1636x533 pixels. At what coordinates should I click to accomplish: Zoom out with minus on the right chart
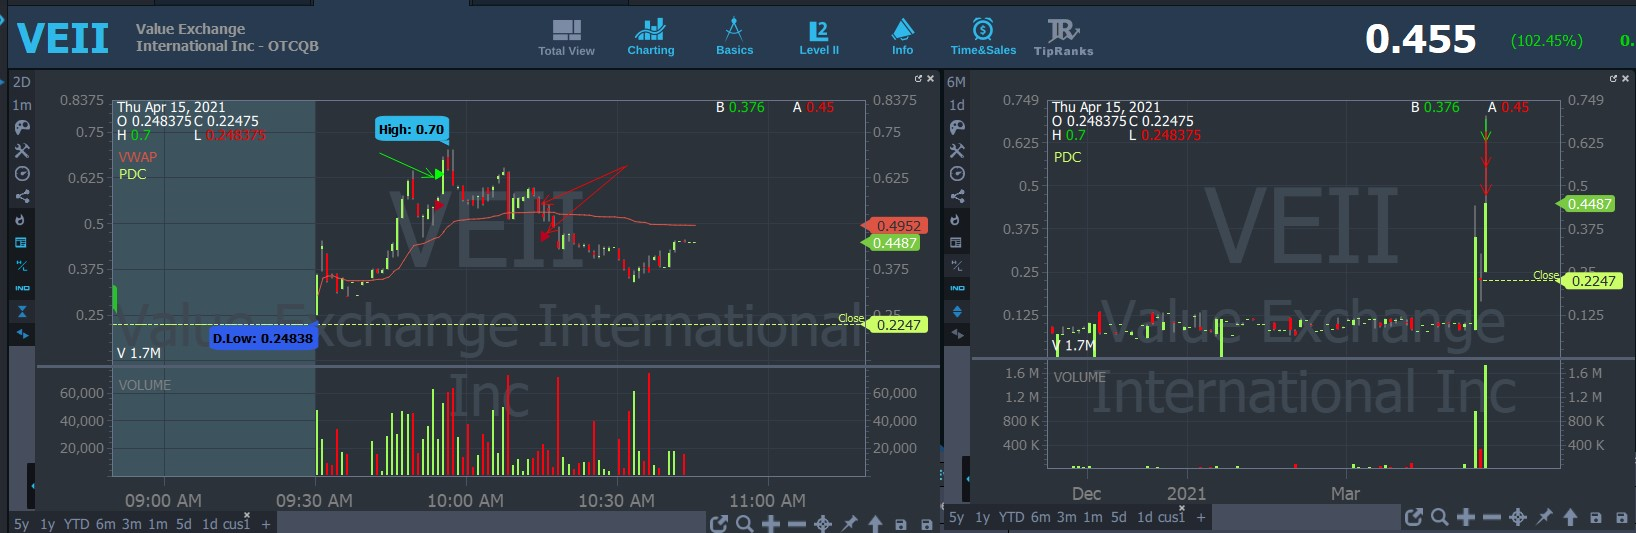[x=1492, y=517]
